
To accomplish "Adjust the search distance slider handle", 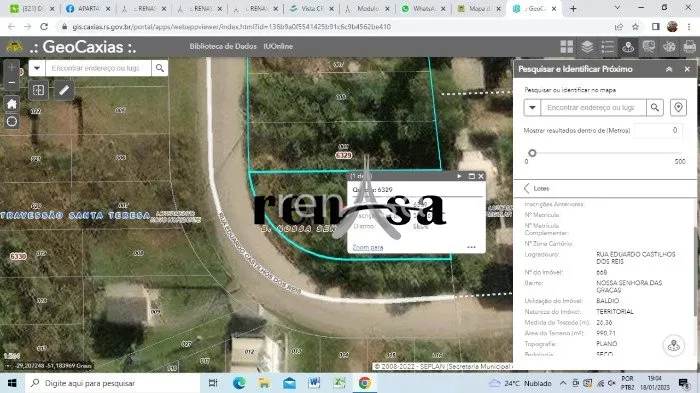I will tap(532, 153).
